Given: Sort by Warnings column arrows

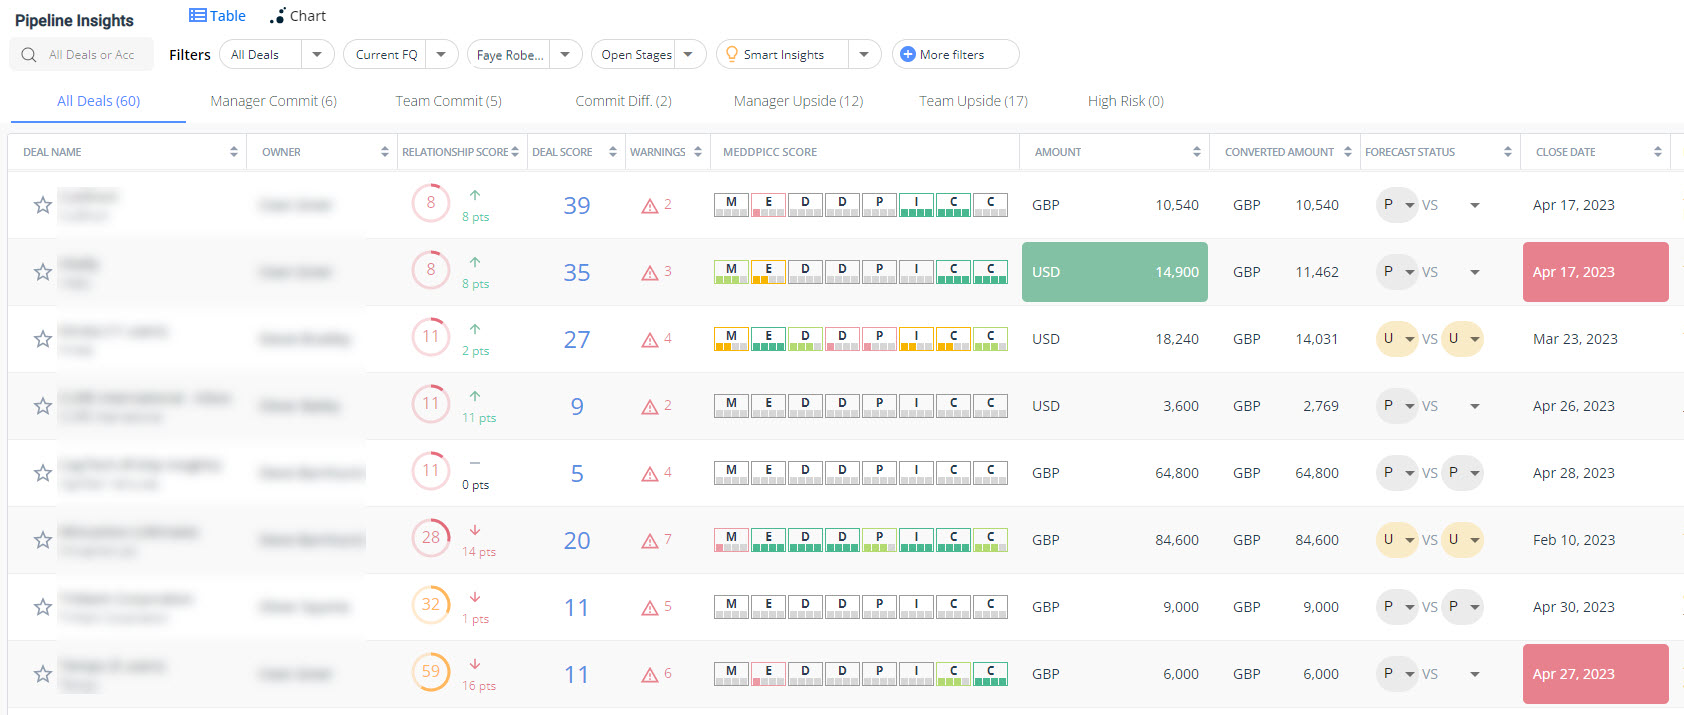Looking at the screenshot, I should point(698,152).
